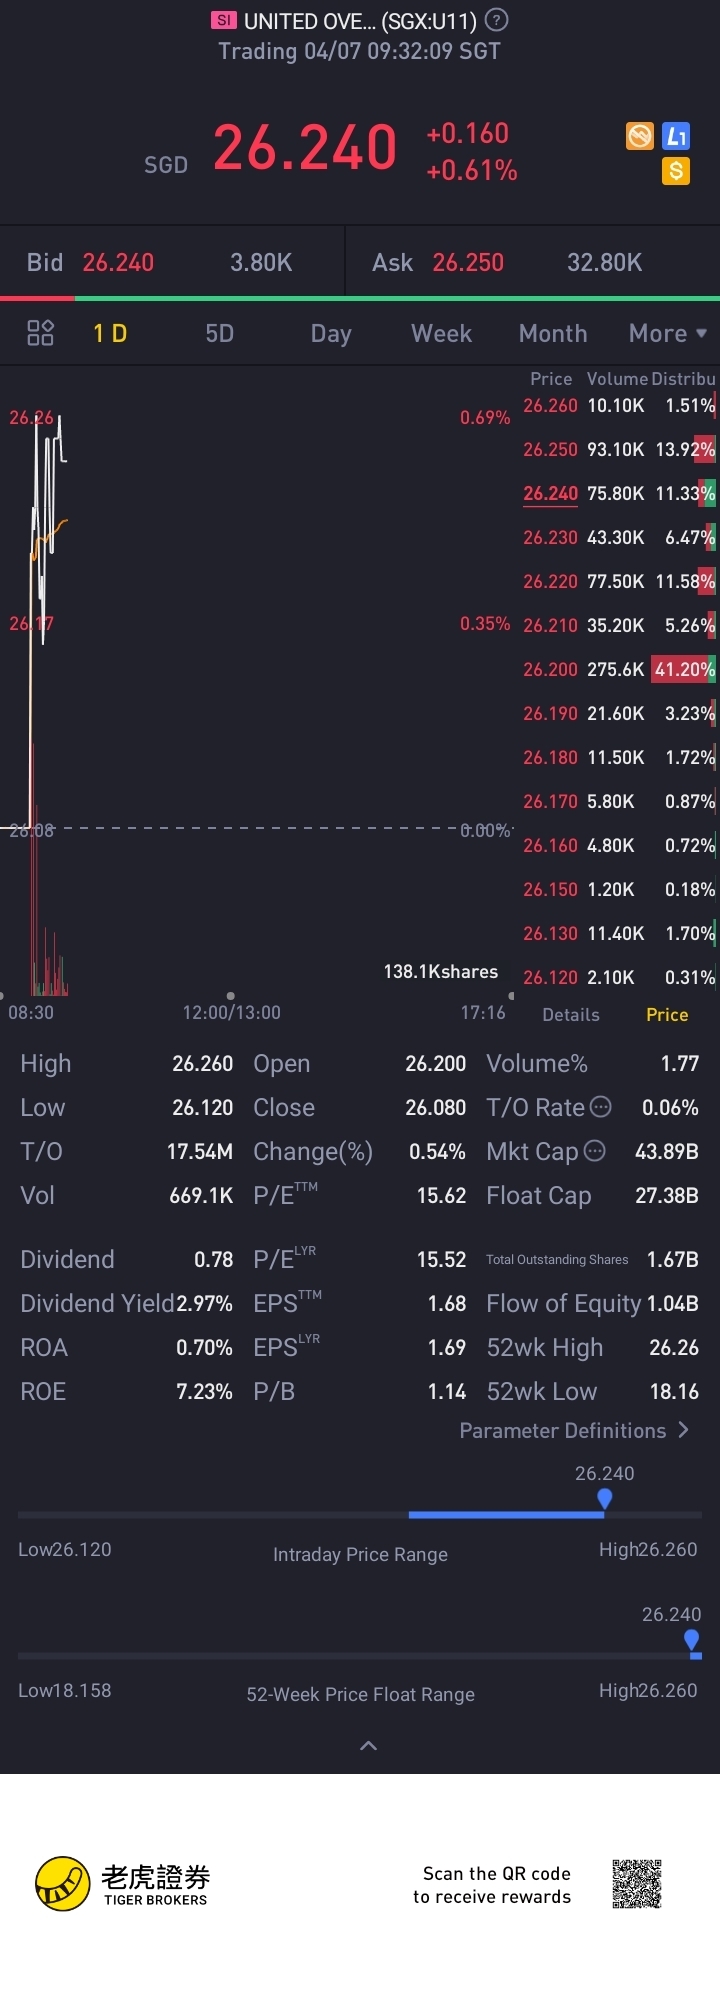Viewport: 720px width, 1995px height.
Task: Switch the price panel to Details view
Action: click(x=571, y=1015)
